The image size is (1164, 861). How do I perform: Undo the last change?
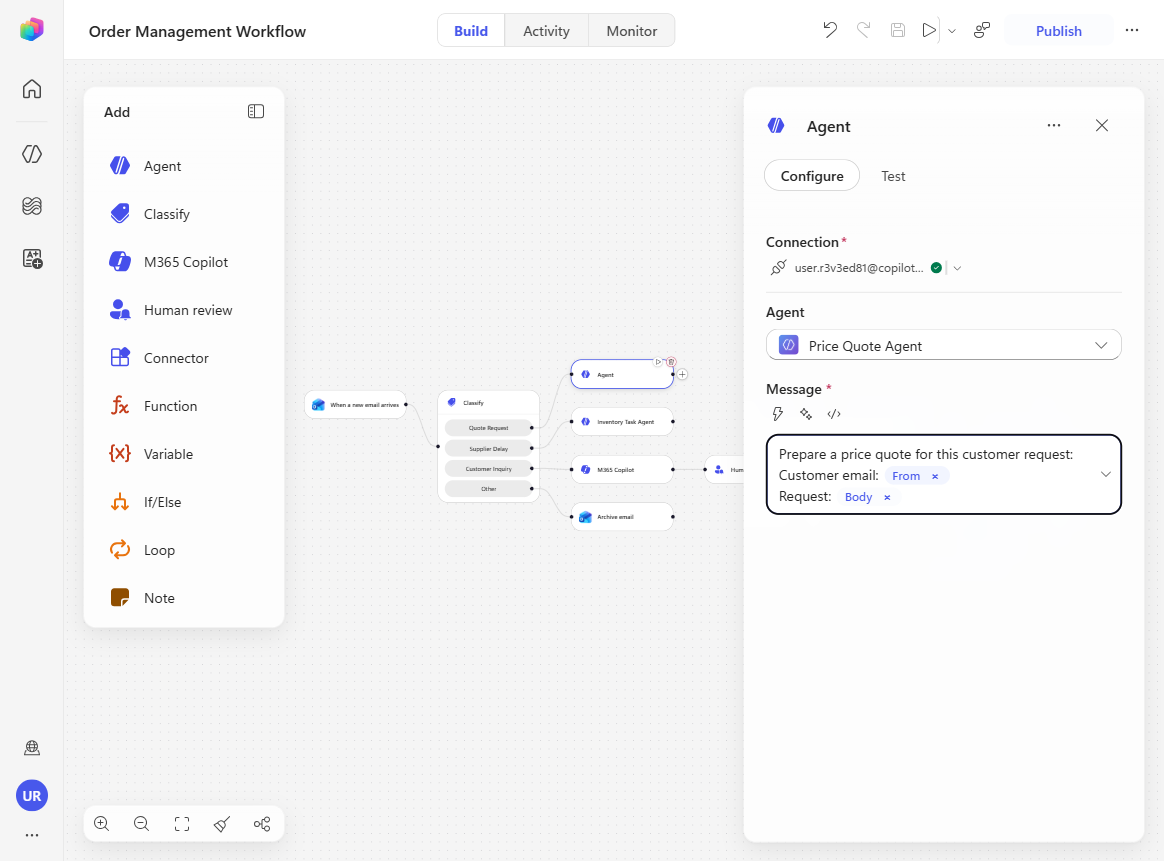point(830,30)
